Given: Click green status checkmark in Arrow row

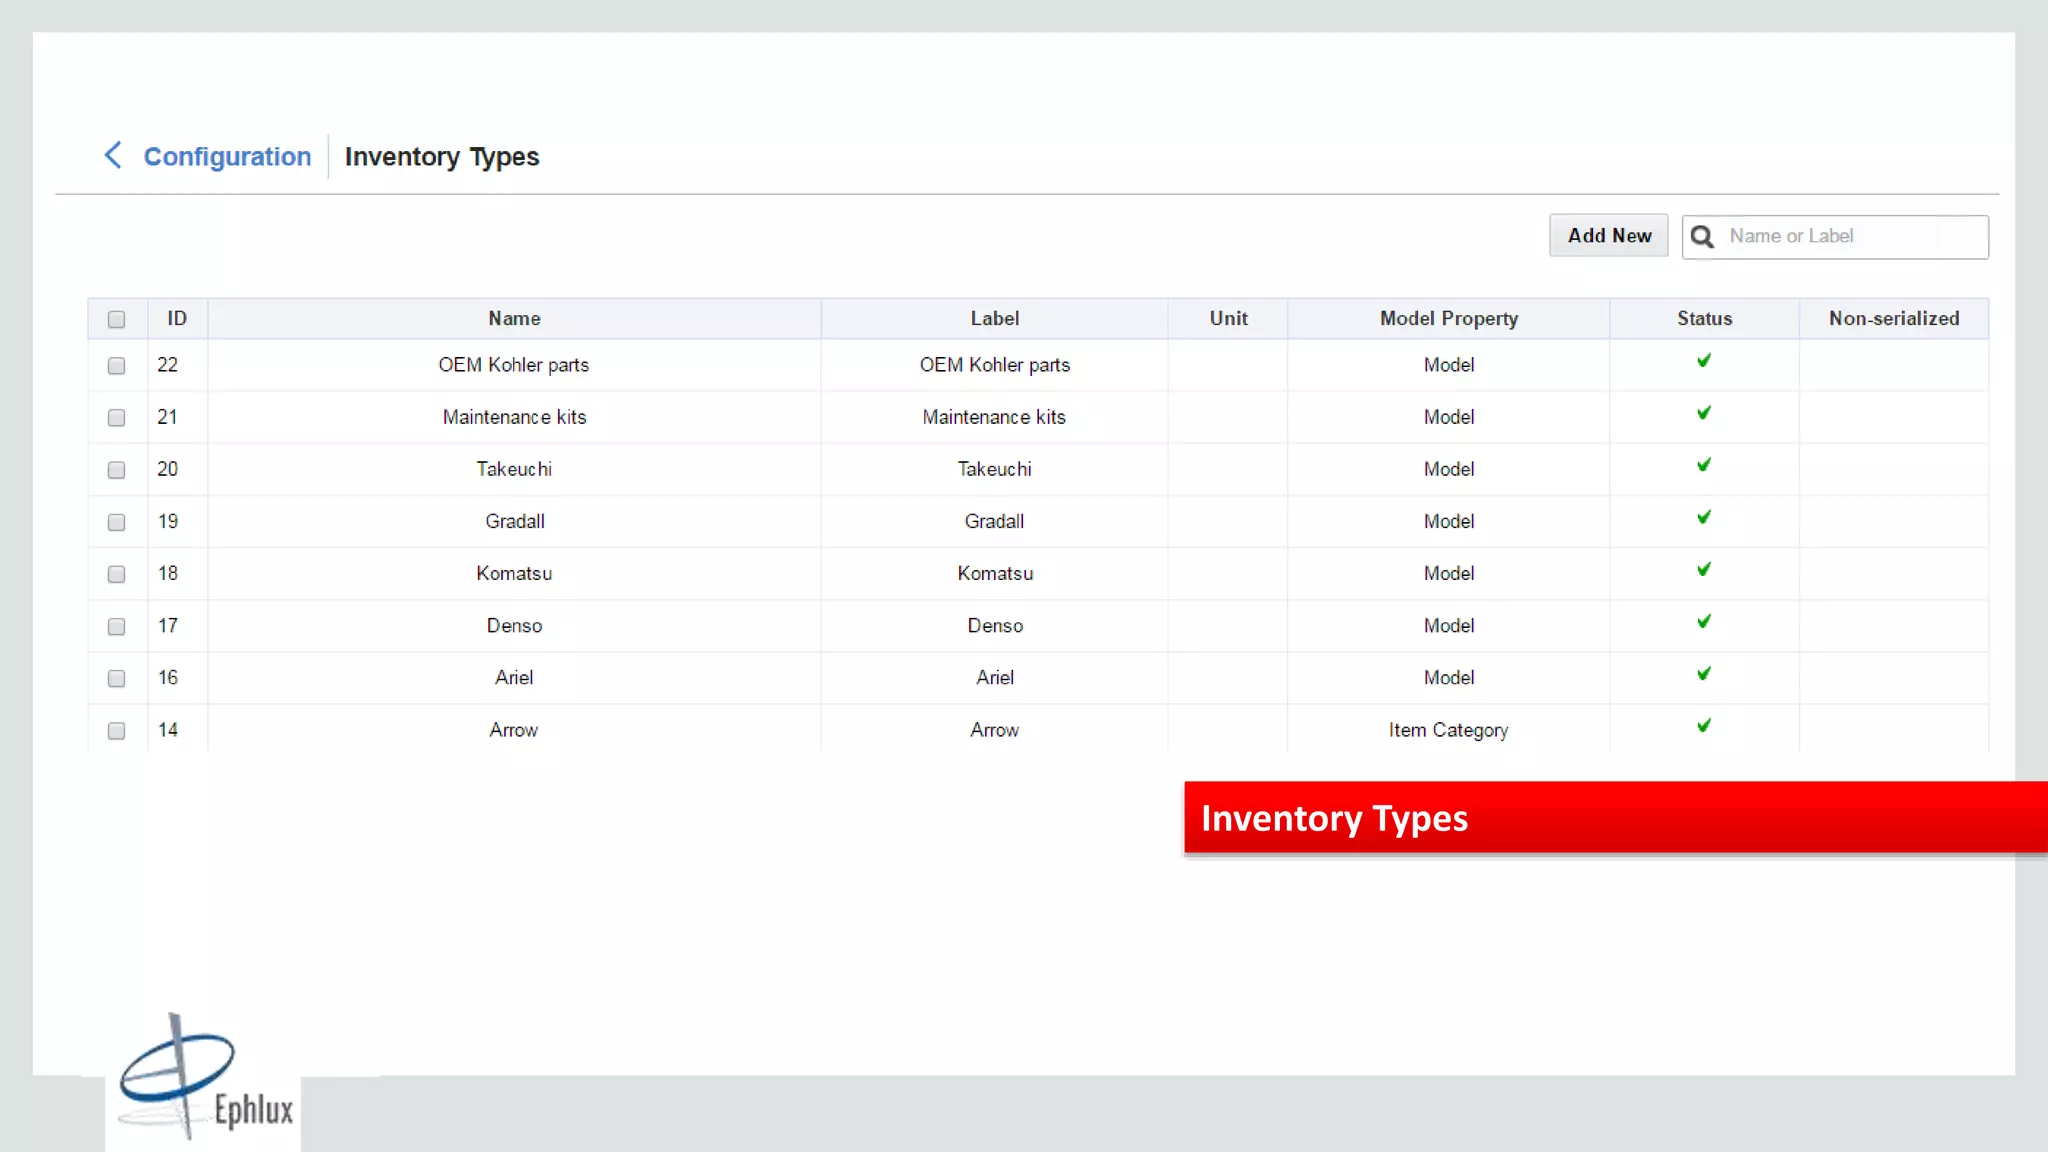Looking at the screenshot, I should [x=1704, y=725].
